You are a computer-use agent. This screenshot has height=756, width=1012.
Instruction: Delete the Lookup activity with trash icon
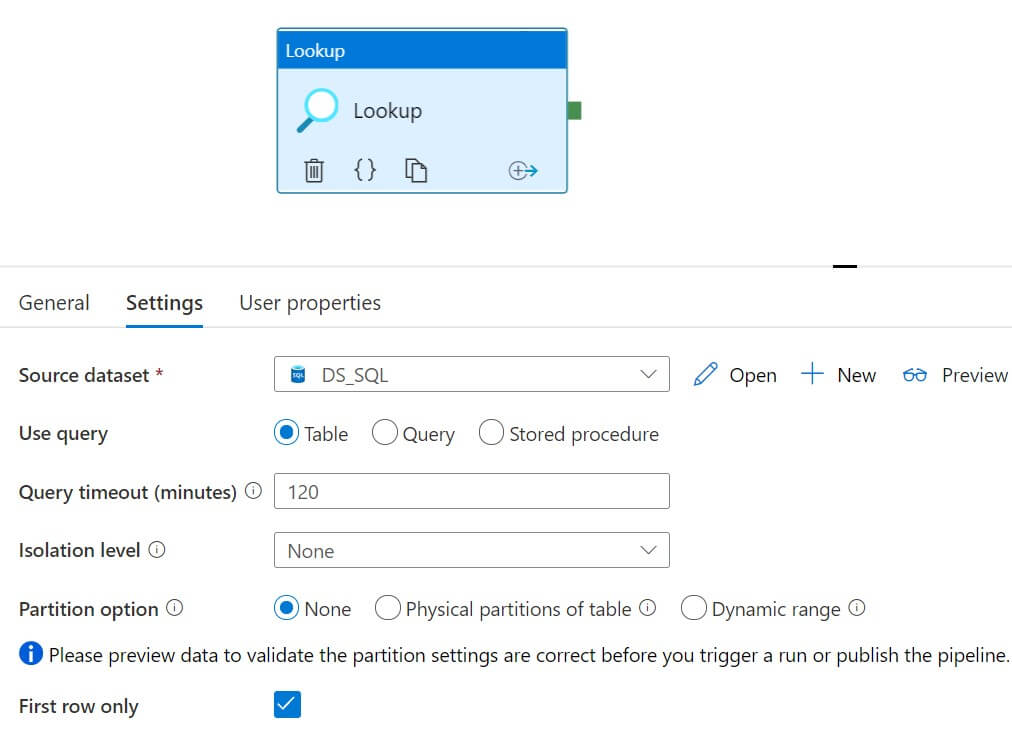(x=314, y=171)
